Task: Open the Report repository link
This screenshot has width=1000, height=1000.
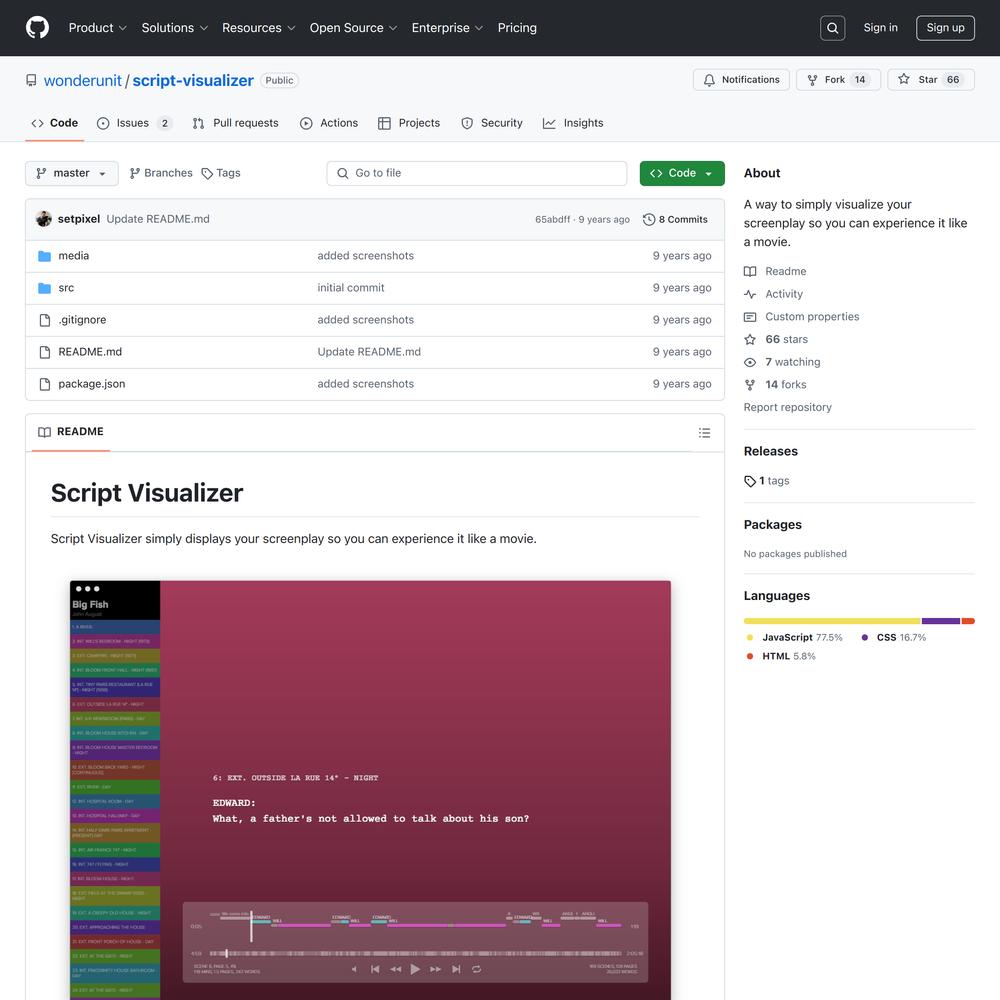Action: click(x=788, y=408)
